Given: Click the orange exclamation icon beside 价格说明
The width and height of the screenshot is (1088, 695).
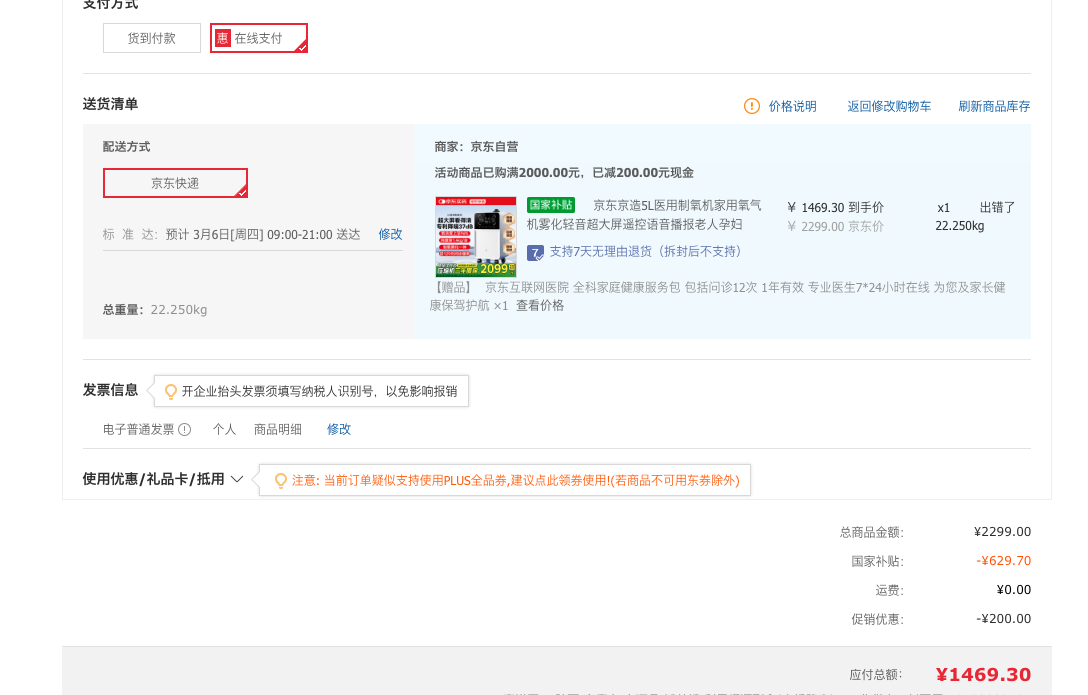Looking at the screenshot, I should pyautogui.click(x=751, y=106).
